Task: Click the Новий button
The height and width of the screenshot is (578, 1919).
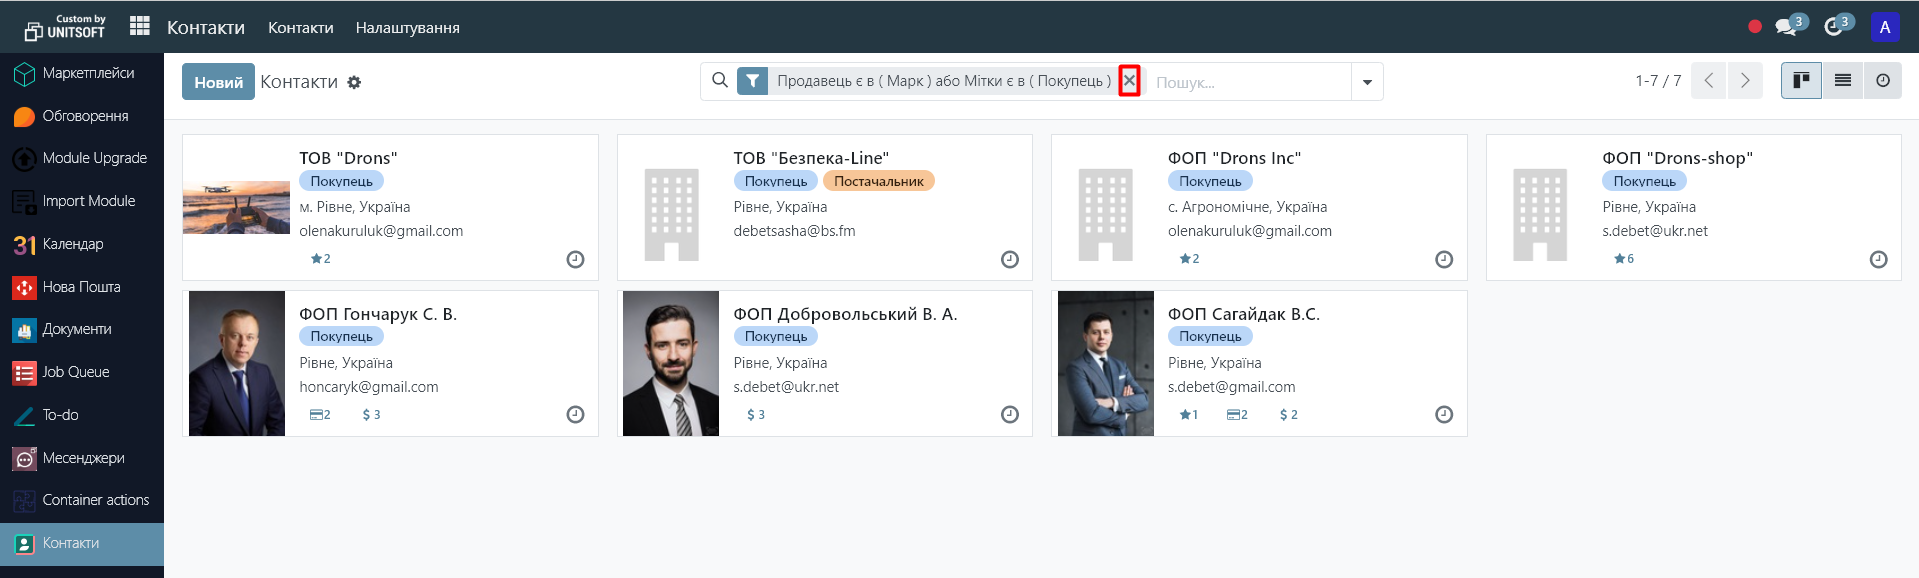Action: pyautogui.click(x=218, y=82)
